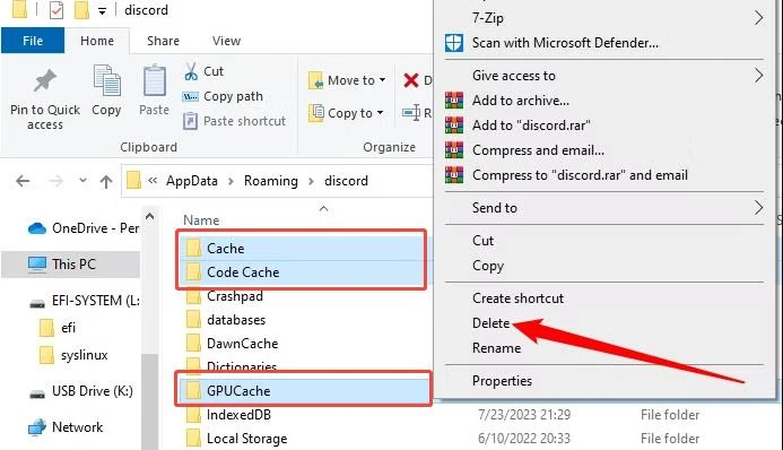Open the File tab
Image resolution: width=783 pixels, height=450 pixels.
[x=32, y=40]
